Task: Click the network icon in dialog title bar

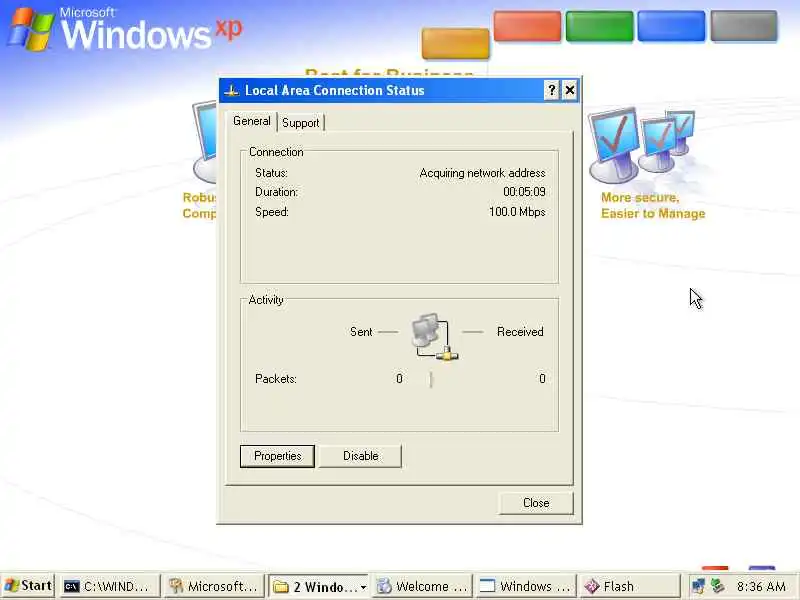Action: point(231,91)
